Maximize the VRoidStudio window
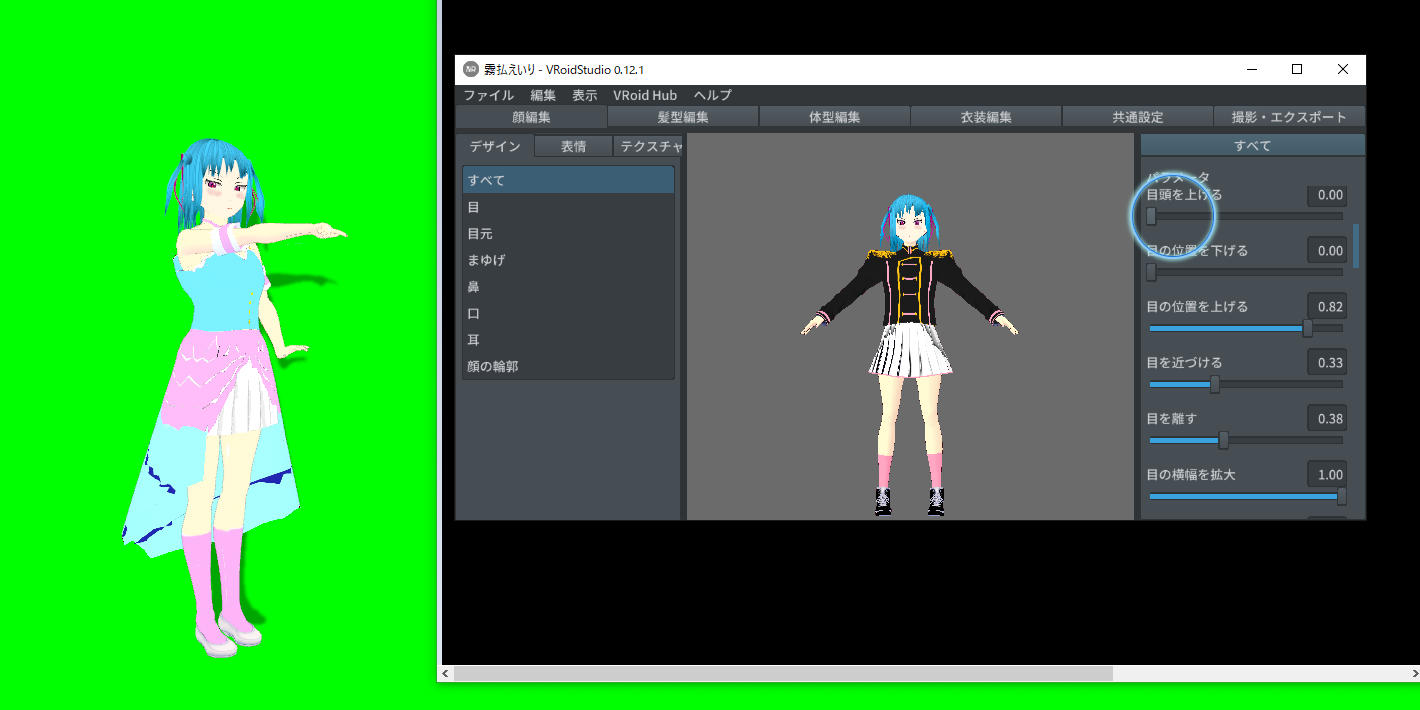Viewport: 1420px width, 710px height. point(1297,70)
